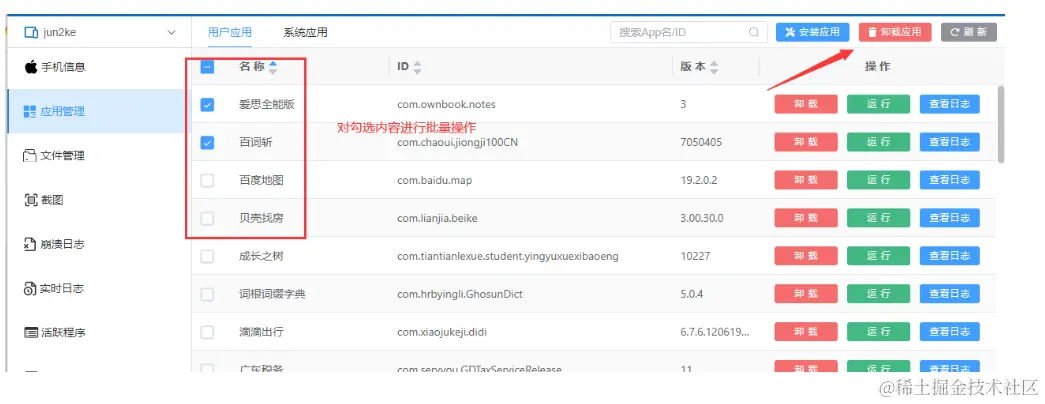The height and width of the screenshot is (404, 1045).
Task: Switch to the 系统应用 tab
Action: coord(305,32)
